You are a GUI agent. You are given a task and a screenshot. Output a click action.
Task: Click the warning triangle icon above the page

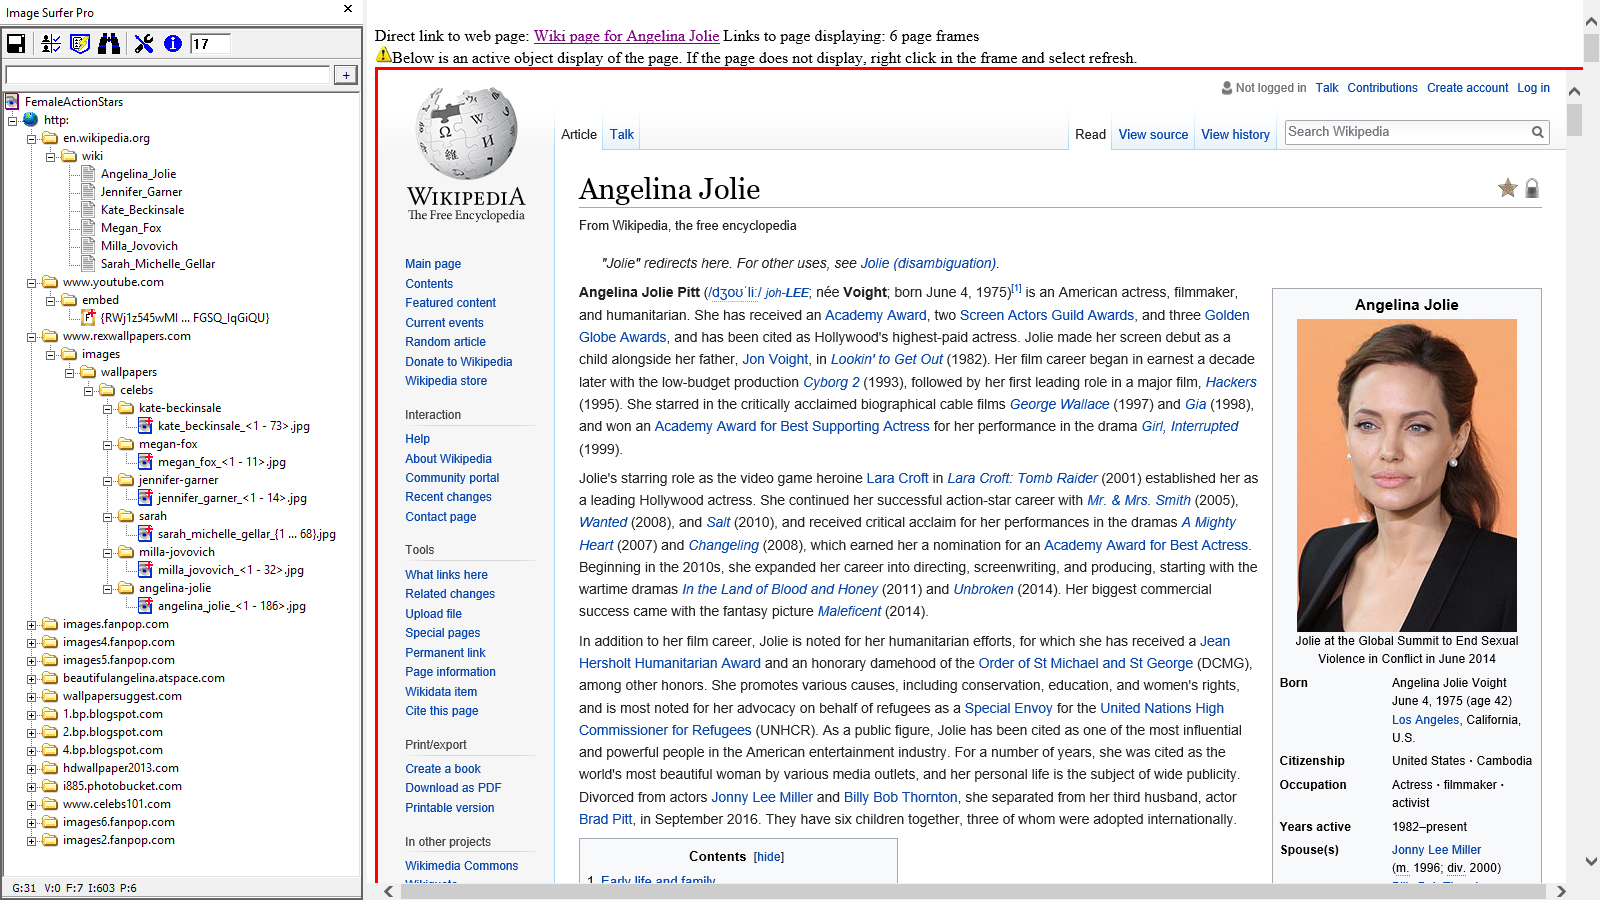pyautogui.click(x=383, y=55)
